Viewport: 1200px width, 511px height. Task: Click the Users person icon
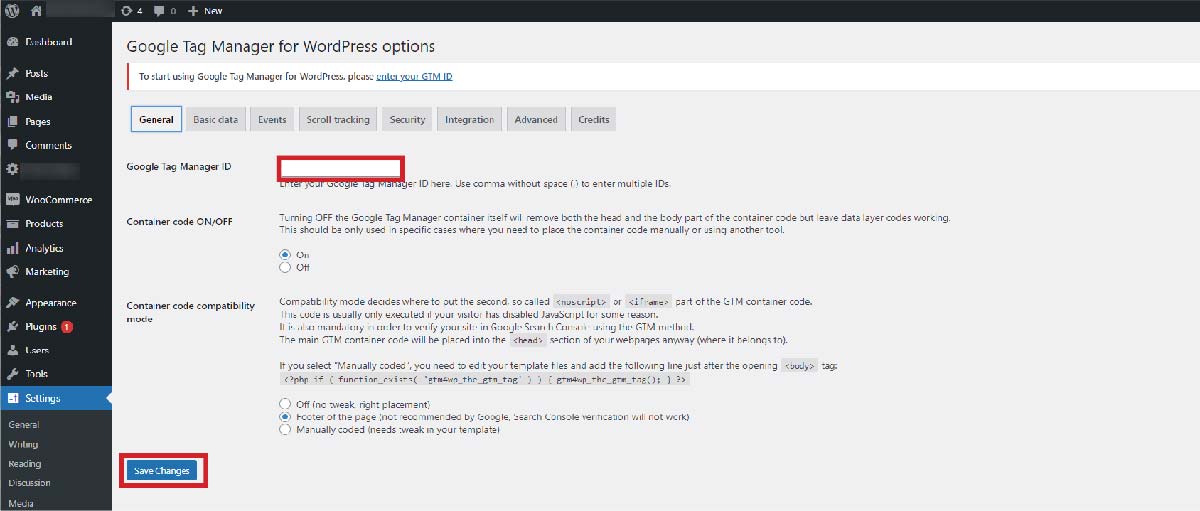click(12, 351)
